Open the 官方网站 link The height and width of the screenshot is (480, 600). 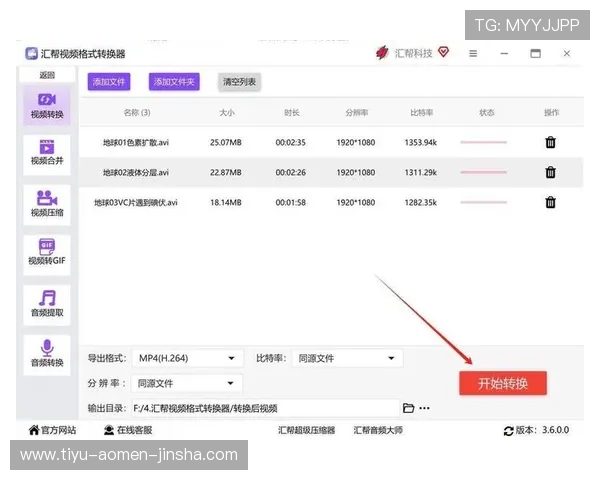52,430
